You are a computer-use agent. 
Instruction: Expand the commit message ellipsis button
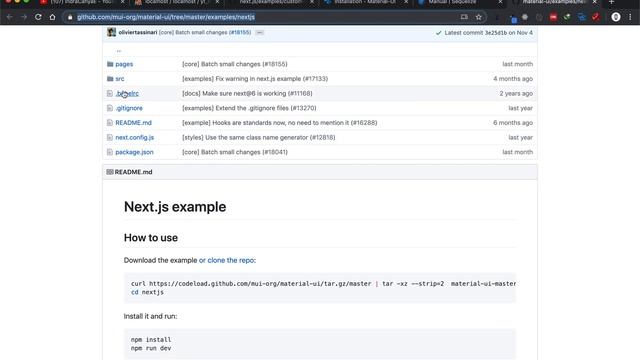[x=260, y=32]
